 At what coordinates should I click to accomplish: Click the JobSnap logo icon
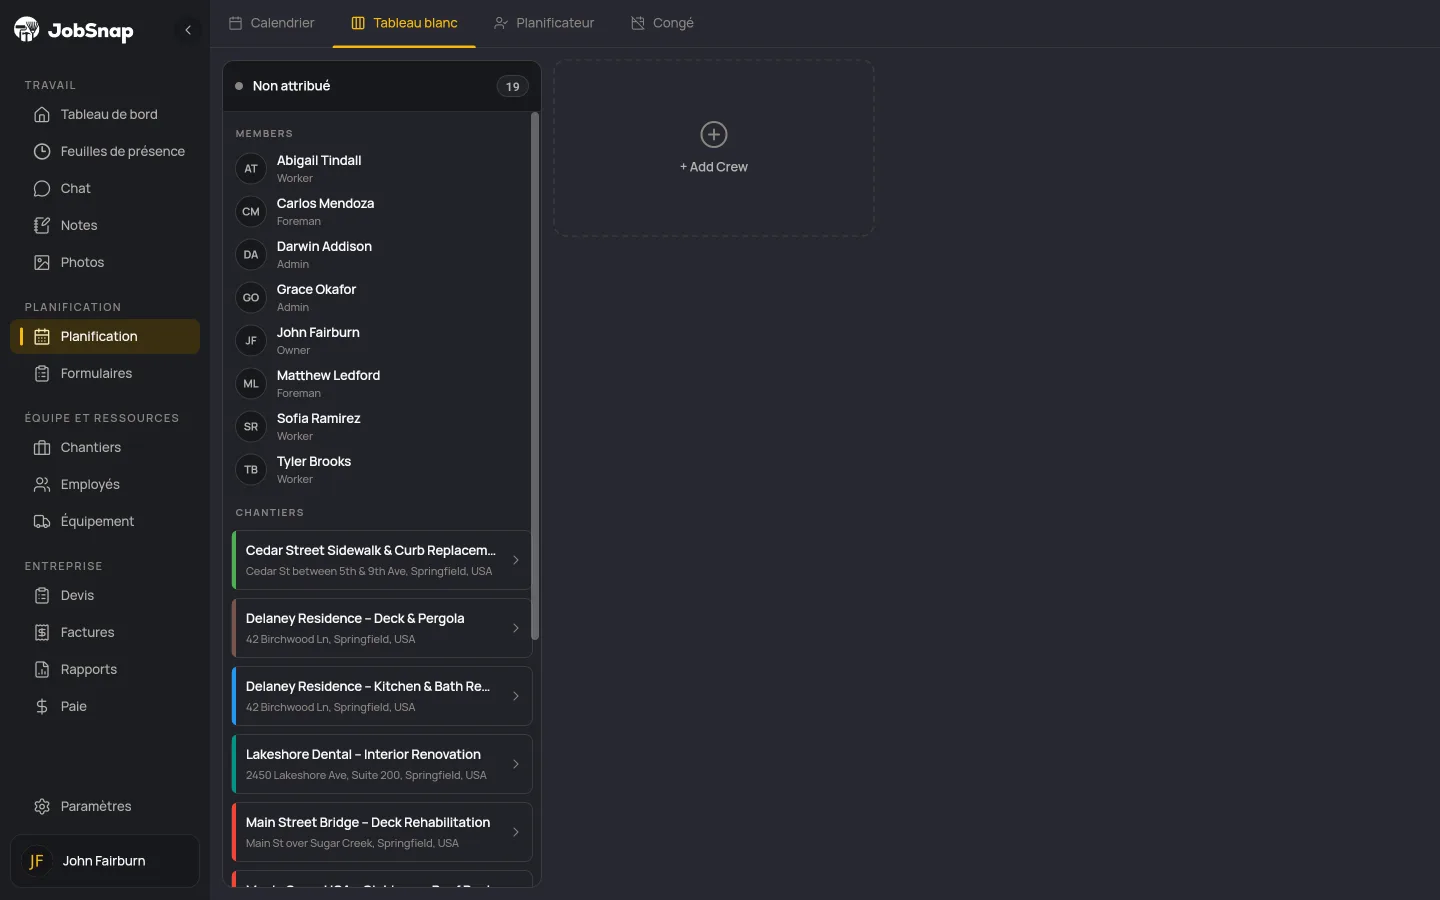point(27,30)
